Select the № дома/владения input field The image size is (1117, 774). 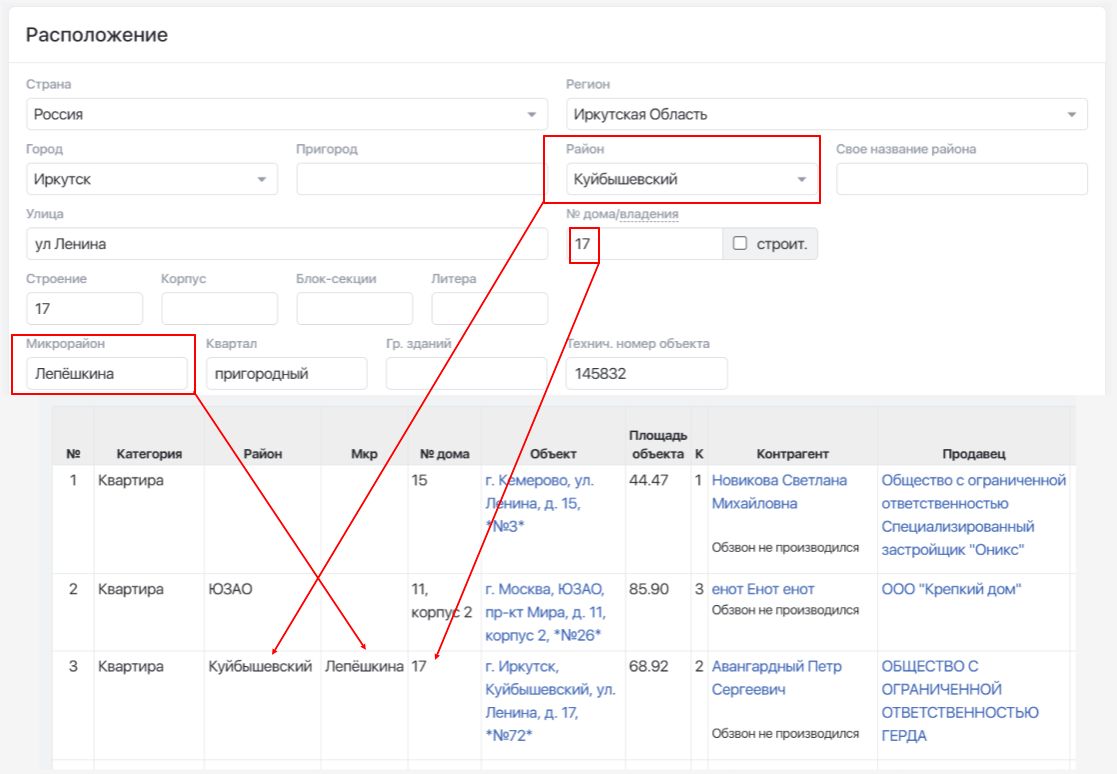(x=644, y=244)
